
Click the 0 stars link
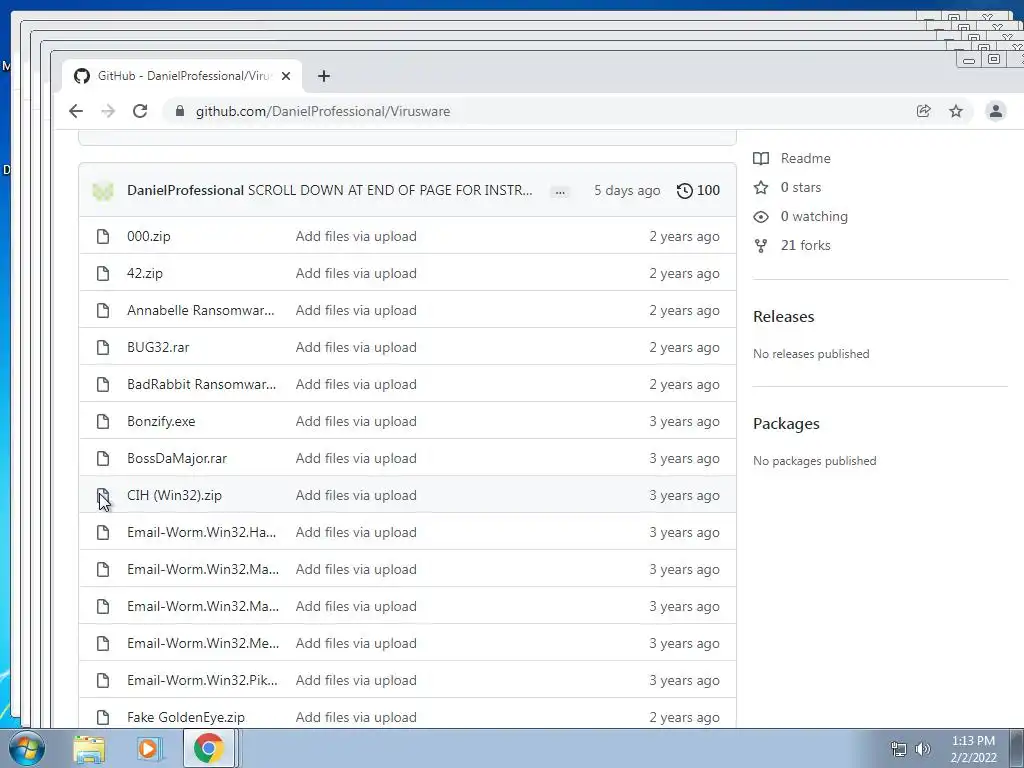pos(801,187)
